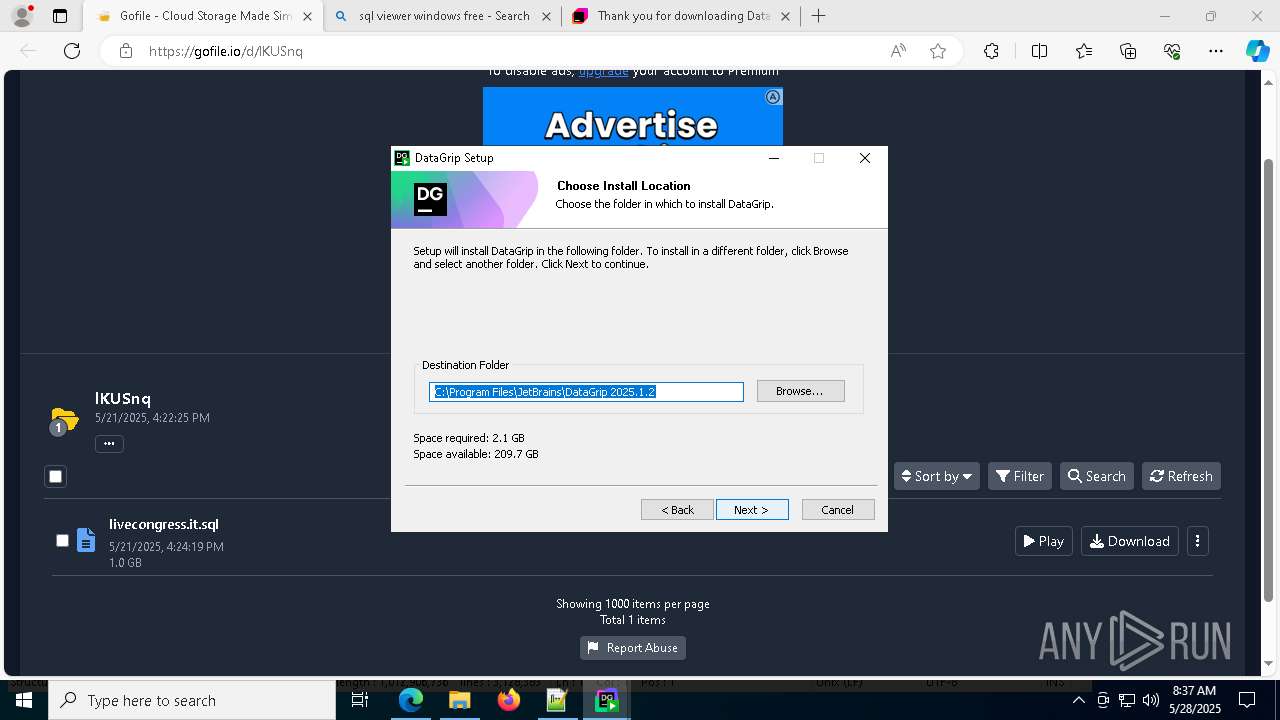Open File Explorer from the taskbar
Image resolution: width=1280 pixels, height=720 pixels.
(x=459, y=700)
